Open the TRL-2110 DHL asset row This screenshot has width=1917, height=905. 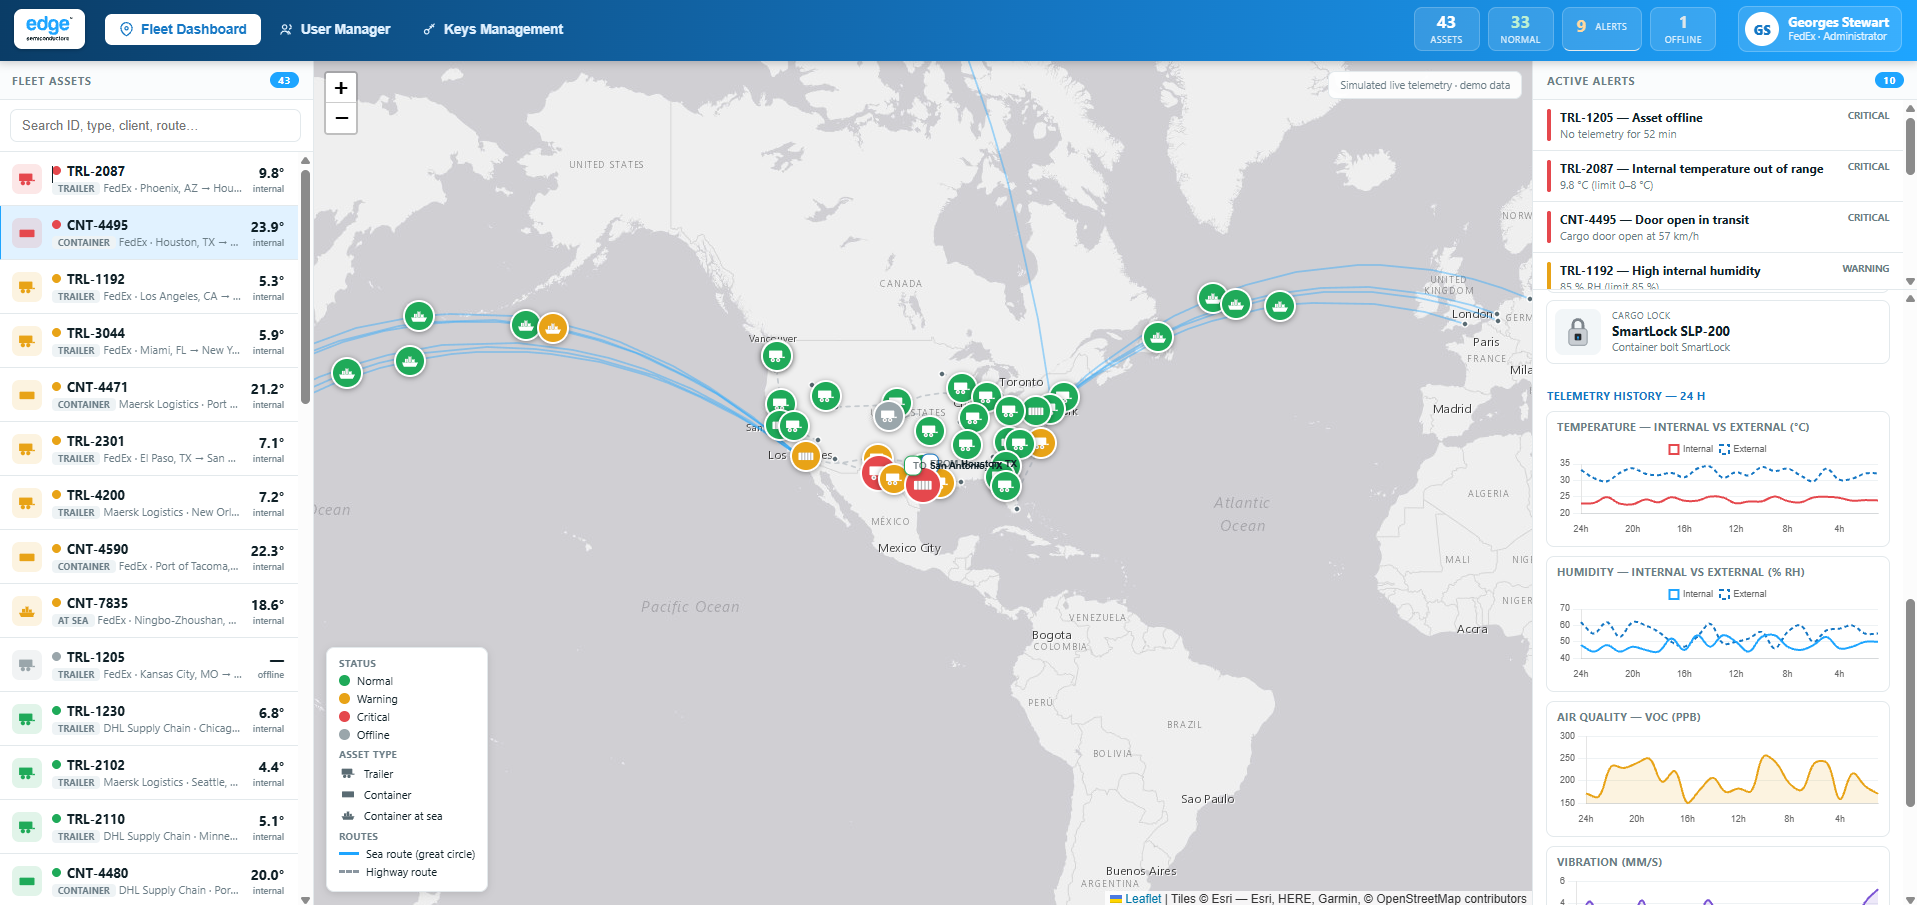[150, 827]
